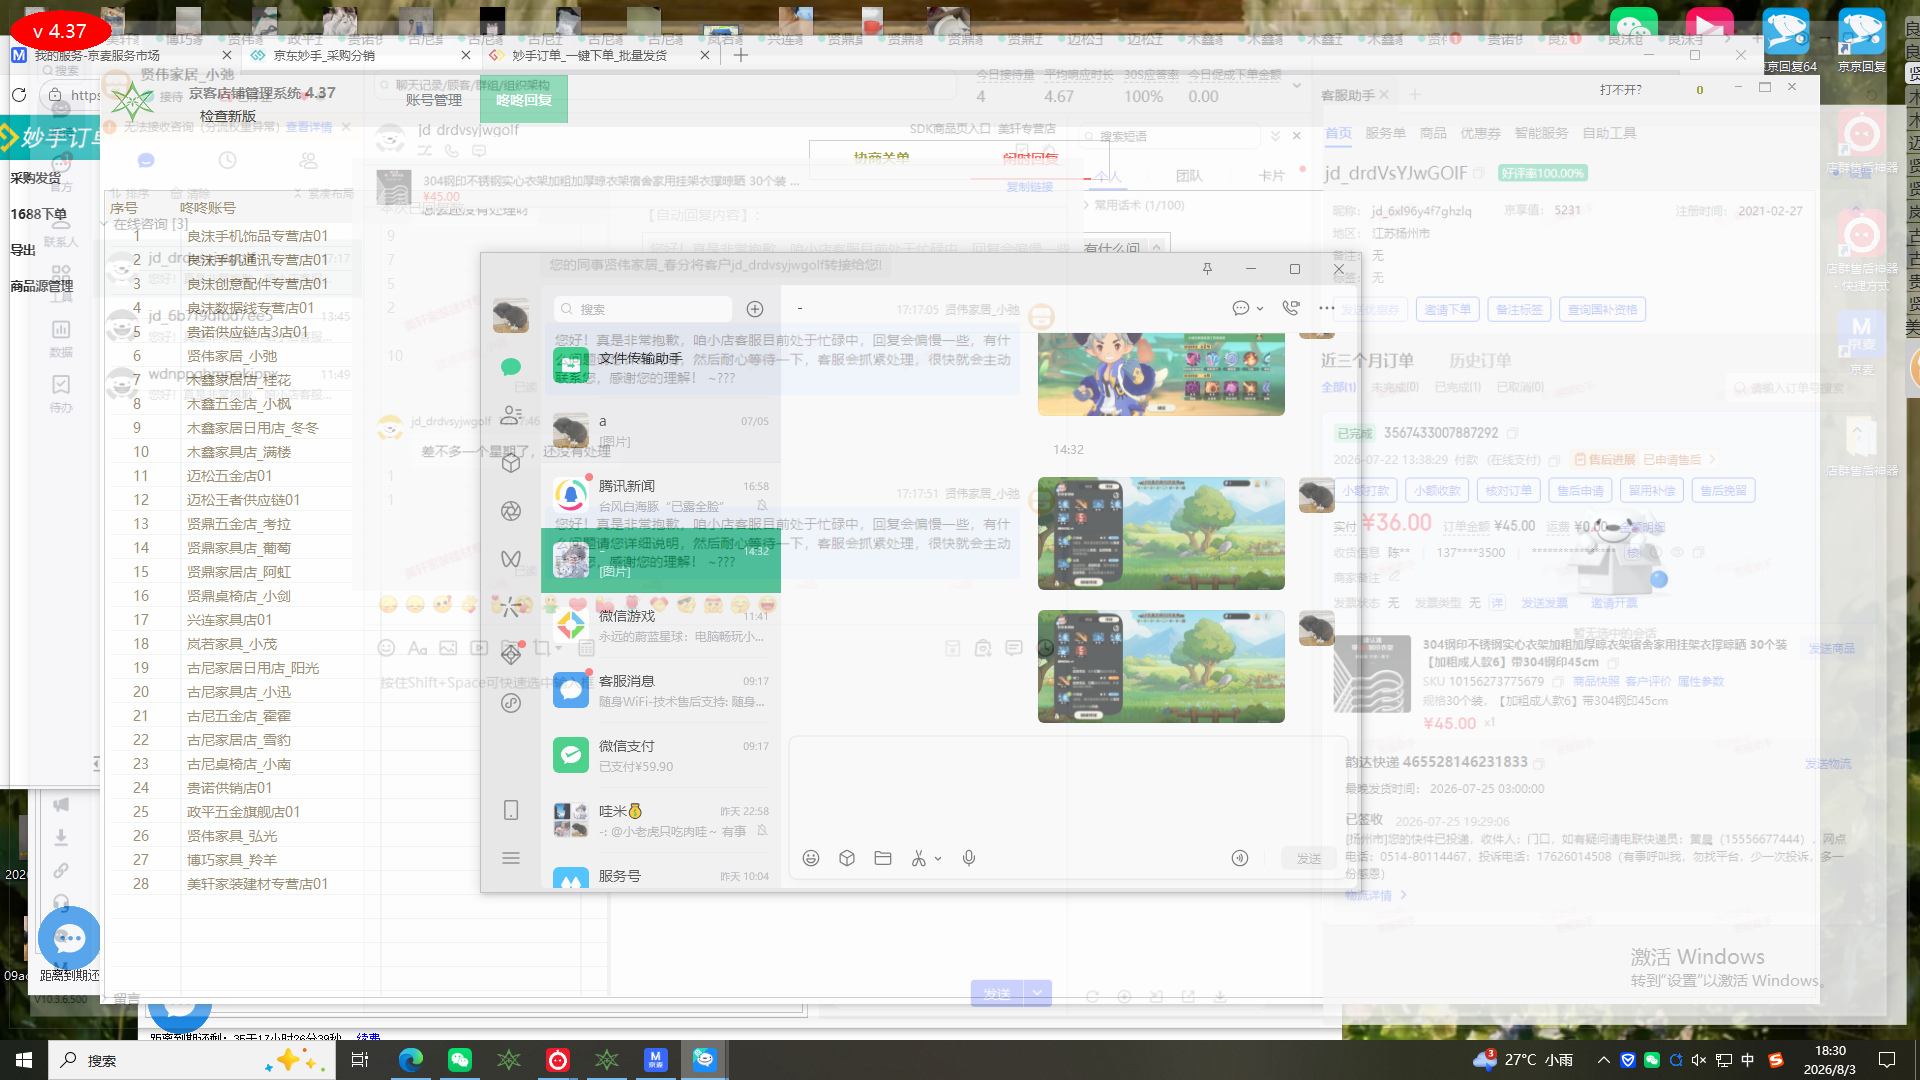Viewport: 1920px width, 1080px height.
Task: Click the 检查新版 button
Action: tap(228, 116)
